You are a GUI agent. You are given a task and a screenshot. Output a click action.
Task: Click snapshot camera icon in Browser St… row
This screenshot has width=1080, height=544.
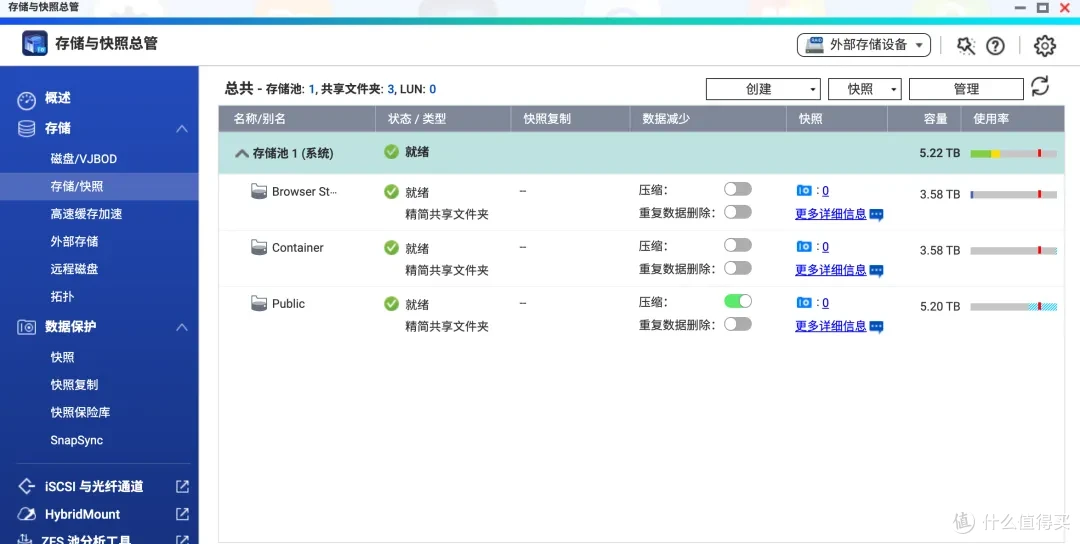tap(804, 191)
